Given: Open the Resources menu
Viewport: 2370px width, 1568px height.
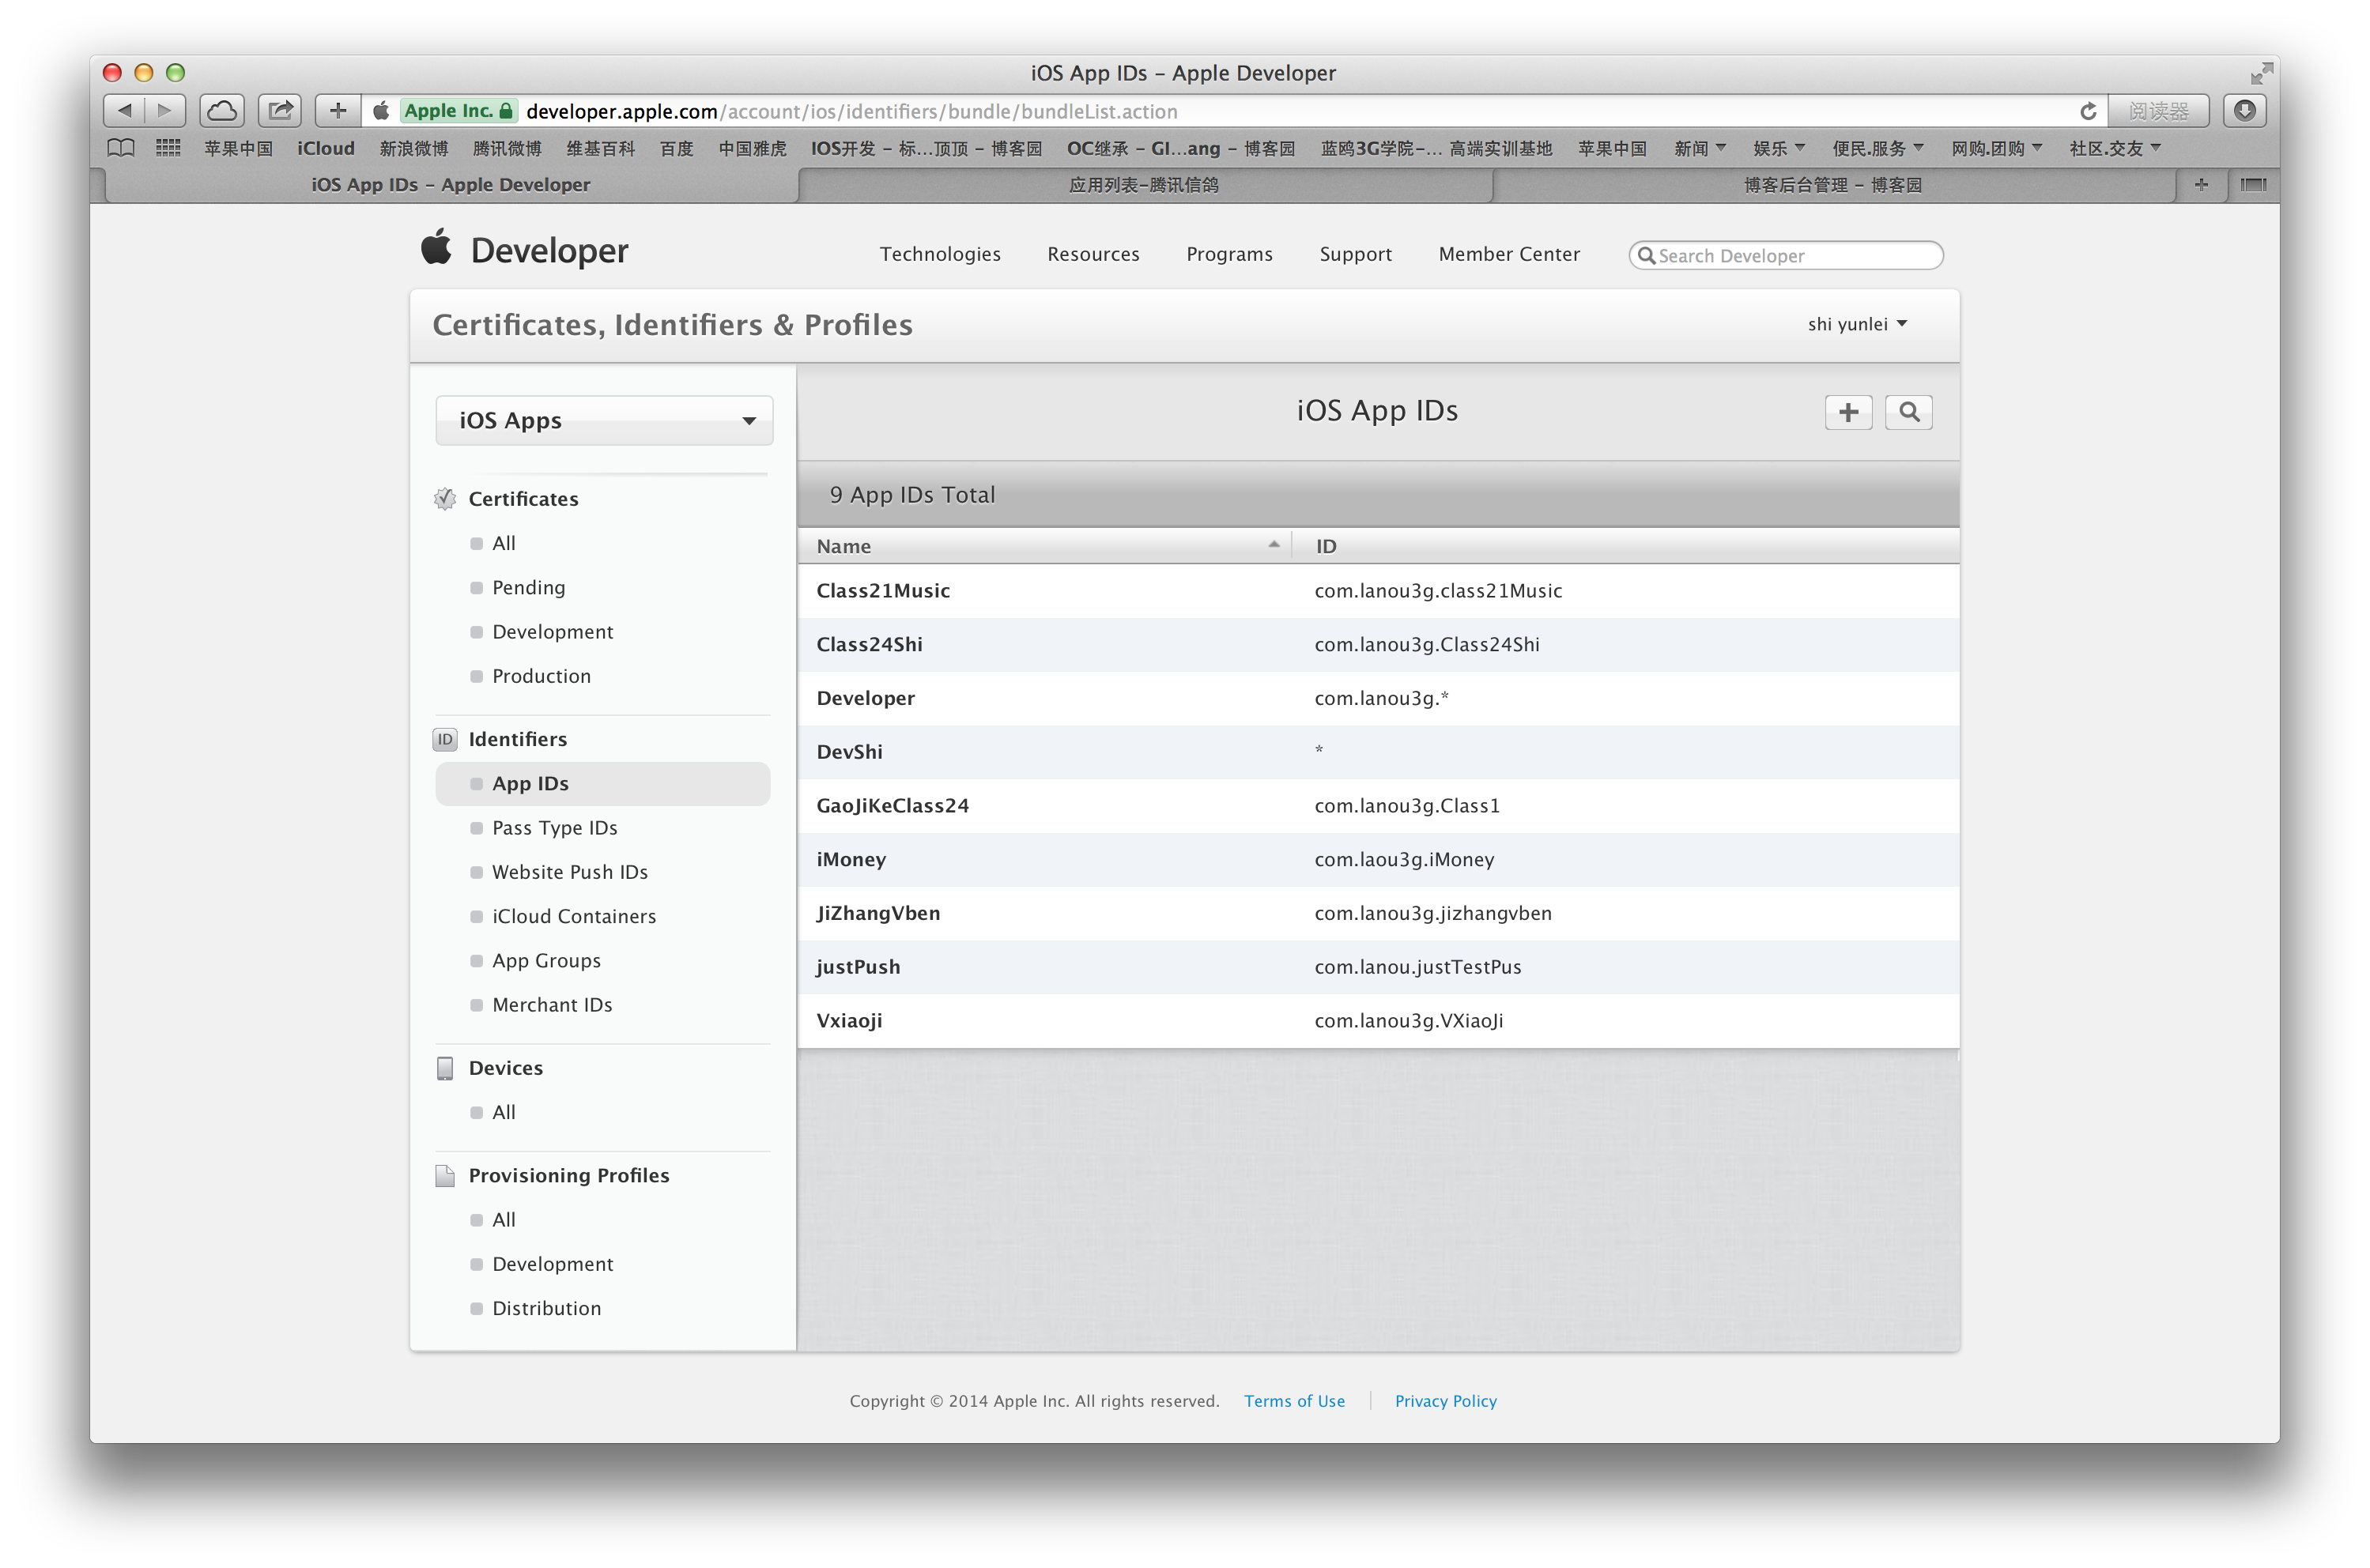Looking at the screenshot, I should 1093,254.
